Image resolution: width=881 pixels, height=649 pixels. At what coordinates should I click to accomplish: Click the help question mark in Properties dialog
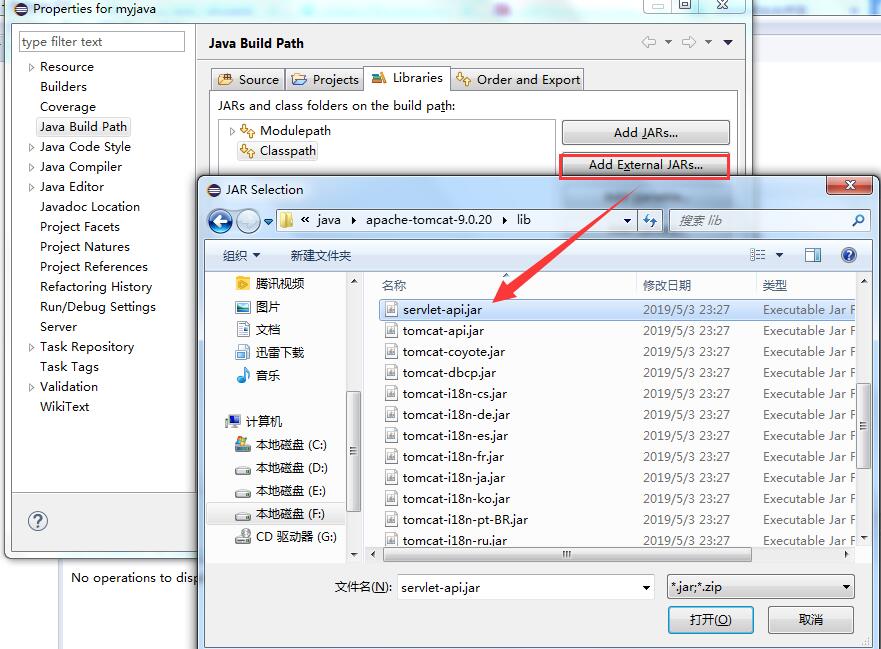tap(37, 521)
